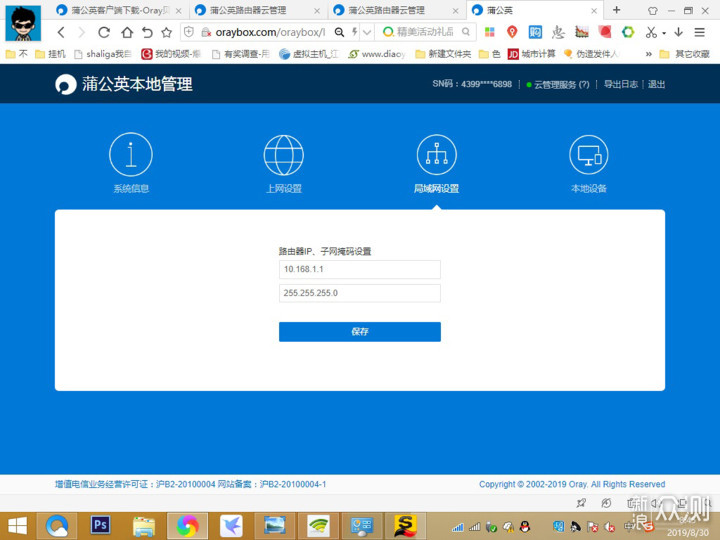The width and height of the screenshot is (720, 540).
Task: Click the undo restore closed tab arrow
Action: click(147, 32)
